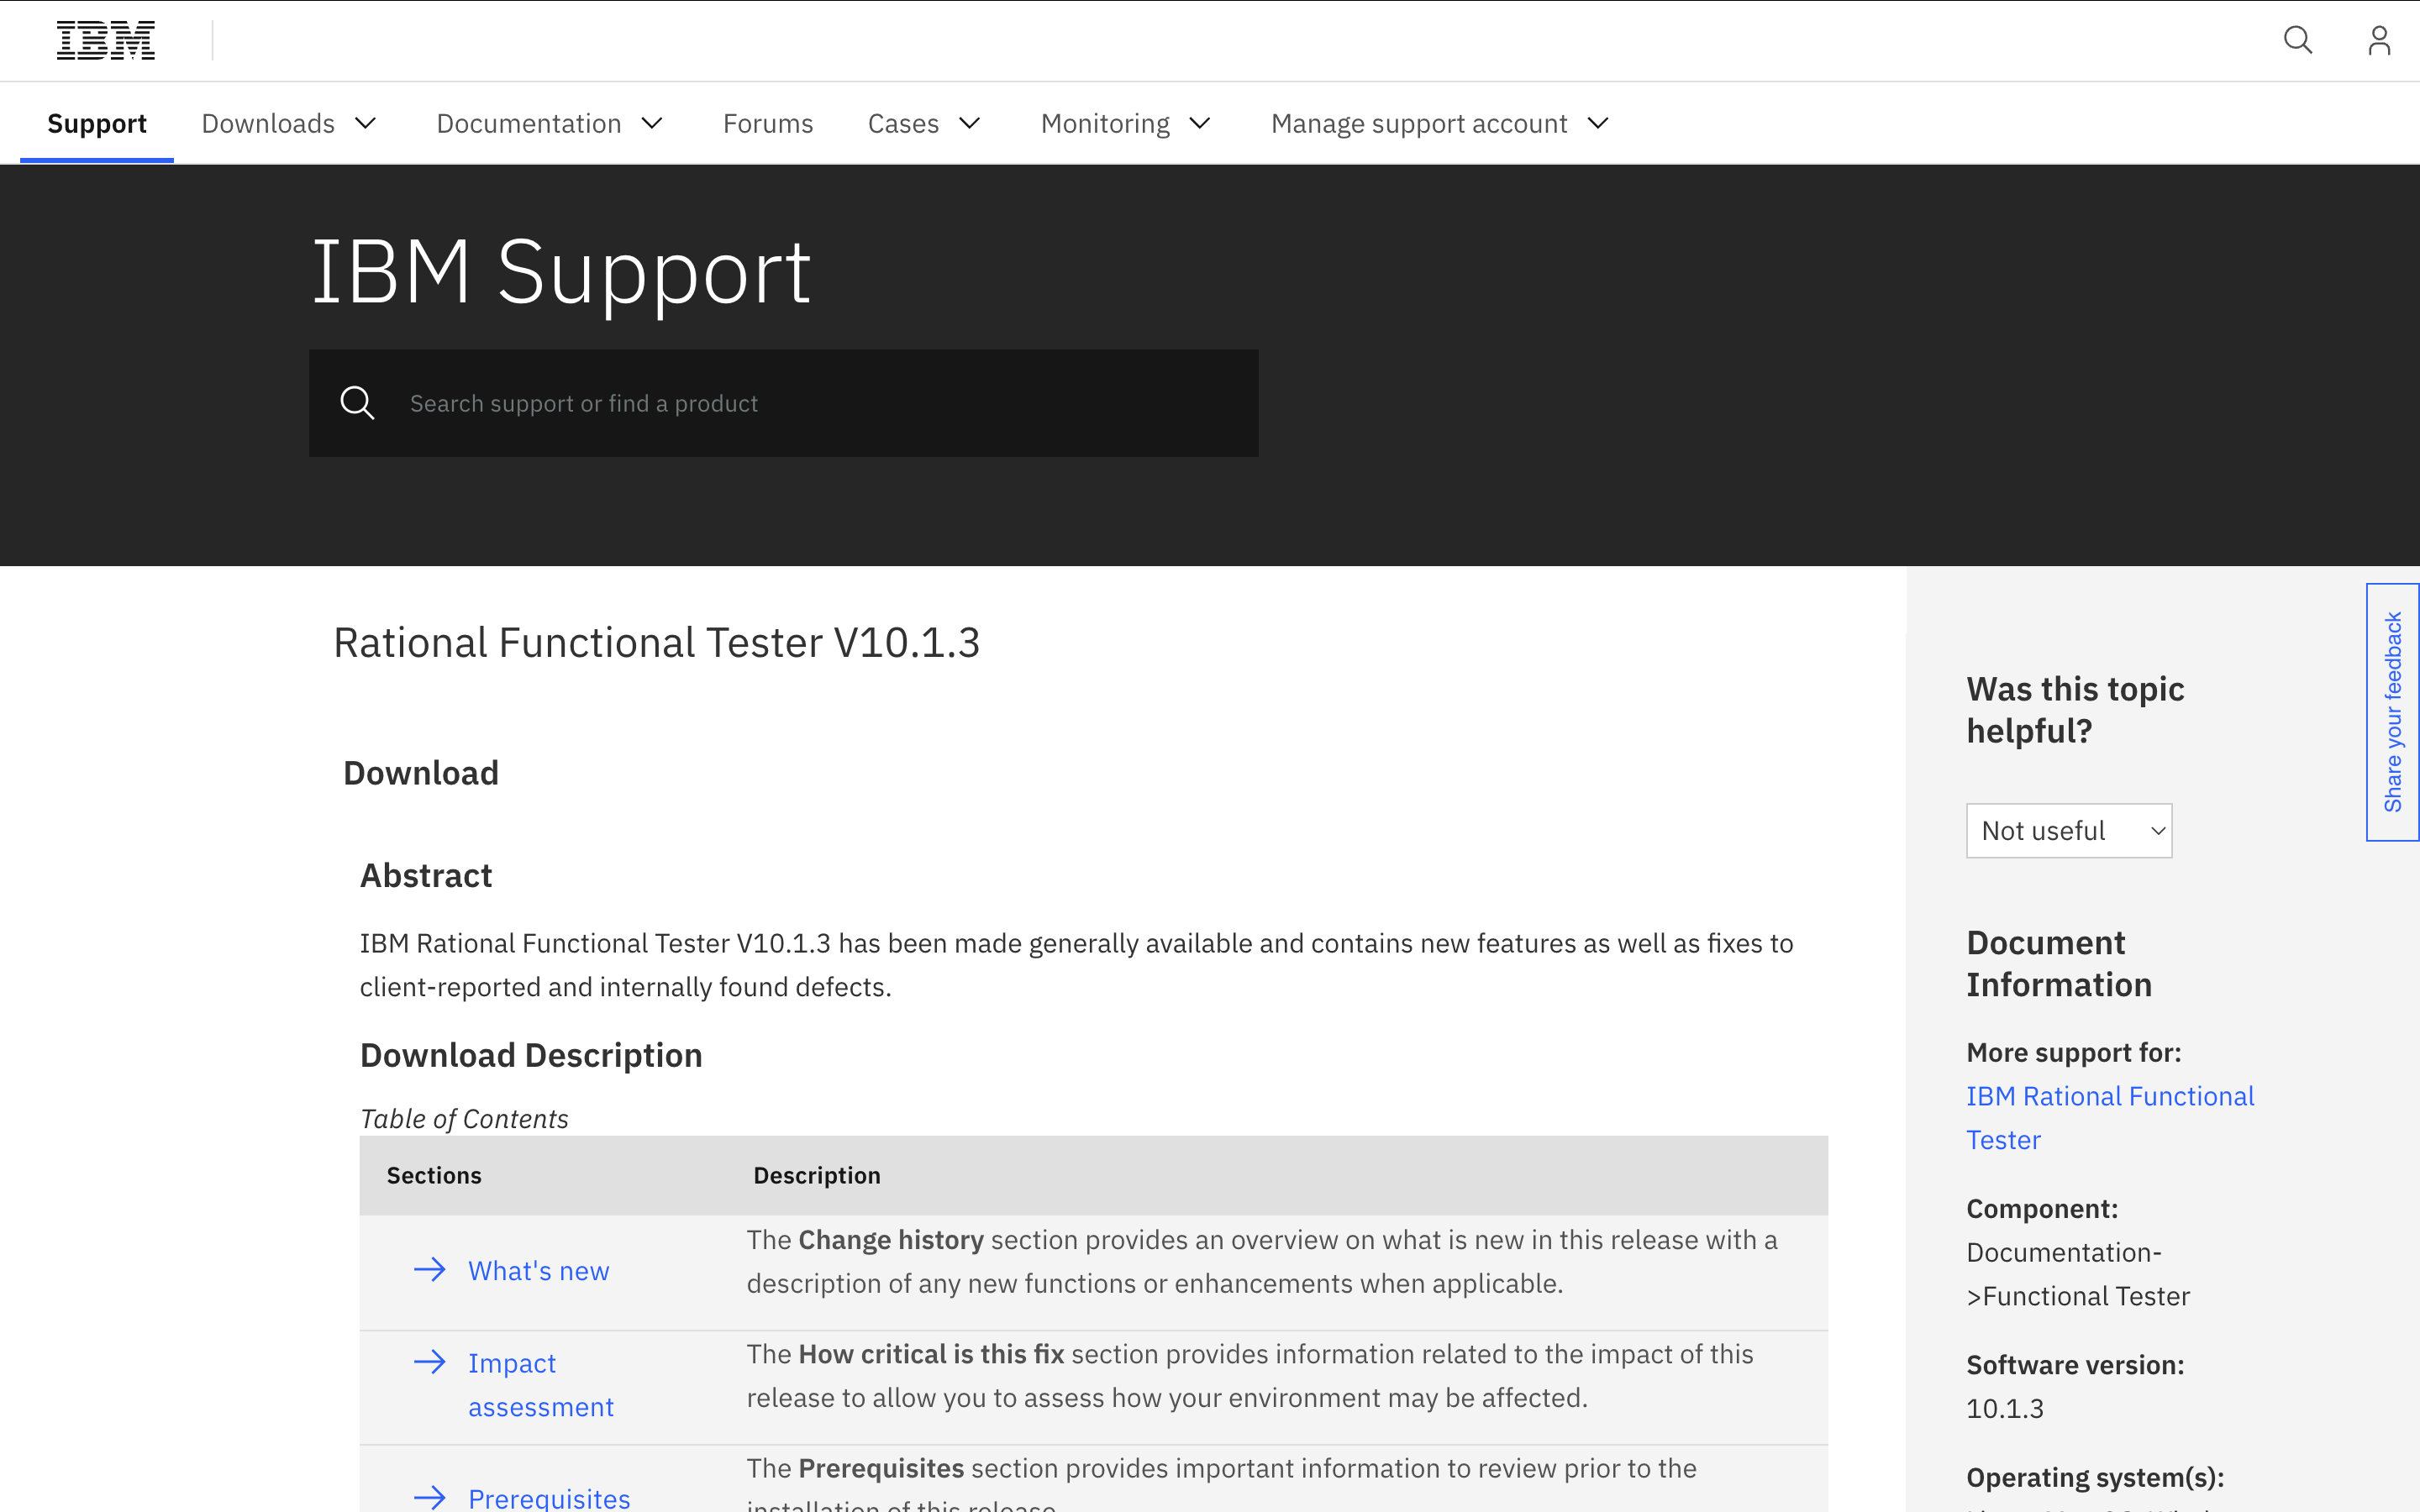This screenshot has height=1512, width=2420.
Task: Go to Forums in navigation
Action: coord(767,123)
